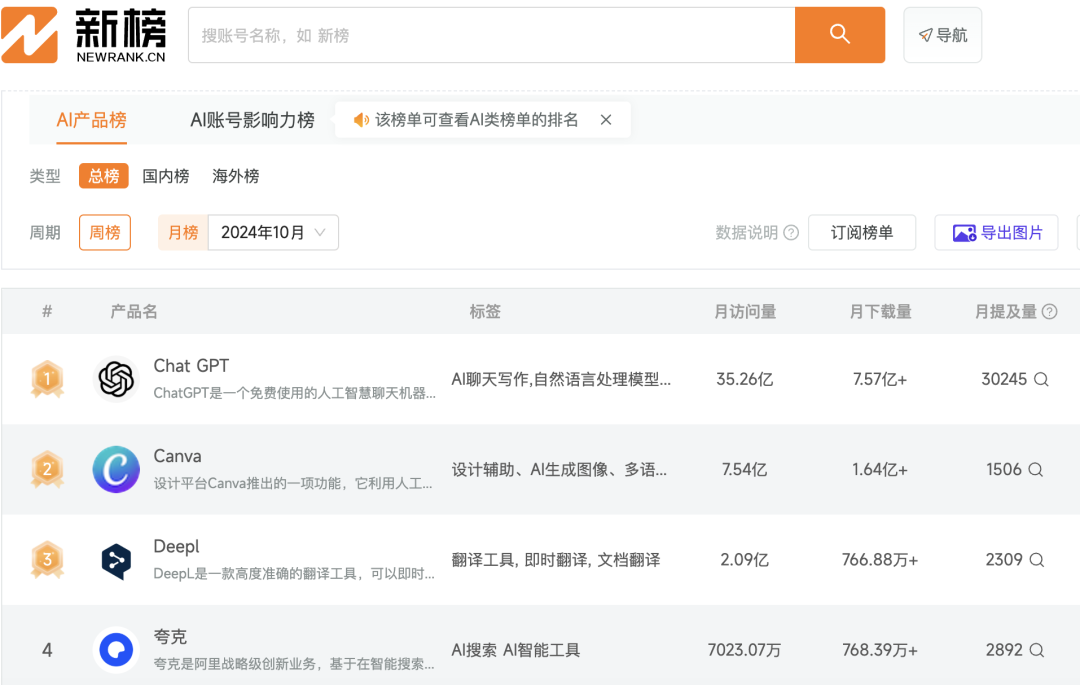
Task: Click the Deepl logo icon
Action: [116, 560]
